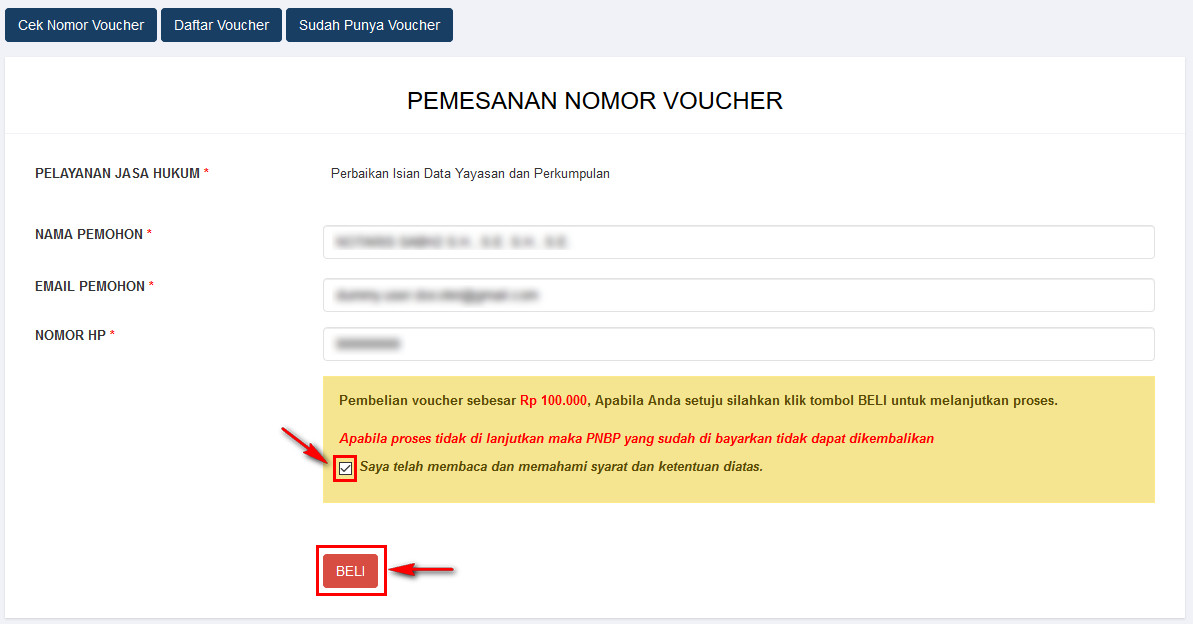The height and width of the screenshot is (624, 1193).
Task: Click the PELAYANAN JASA HUKUM label
Action: (122, 174)
